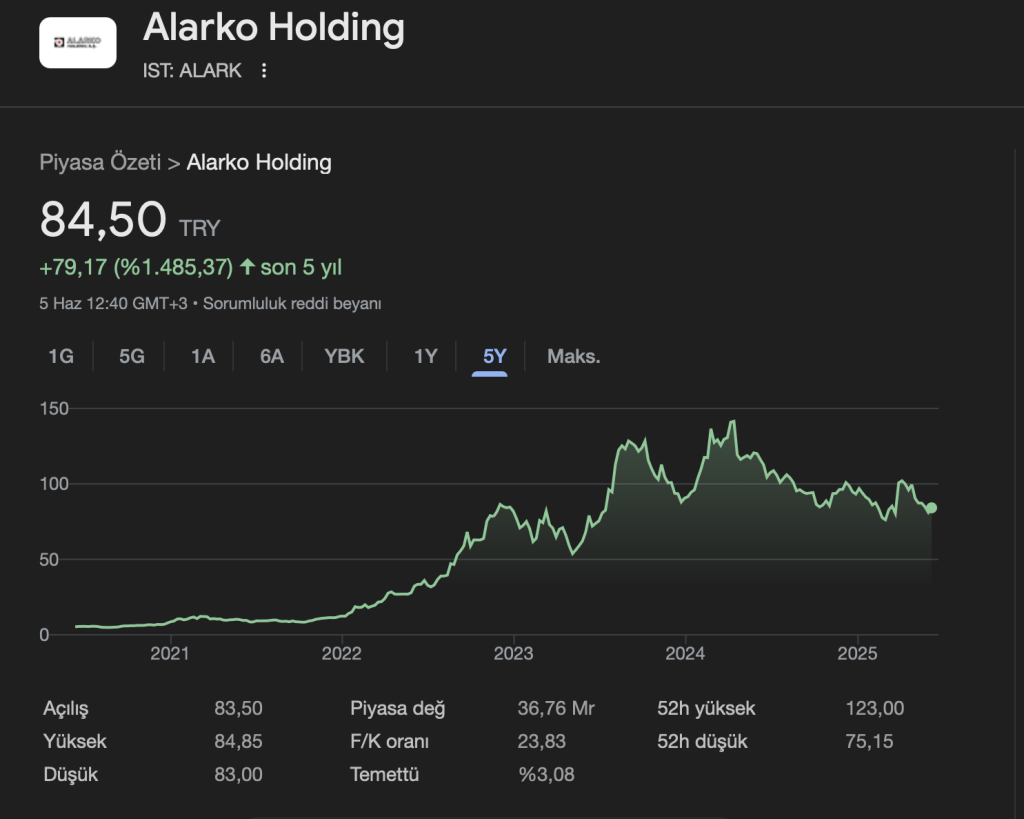Click the 2023 label on the chart axis

click(513, 654)
